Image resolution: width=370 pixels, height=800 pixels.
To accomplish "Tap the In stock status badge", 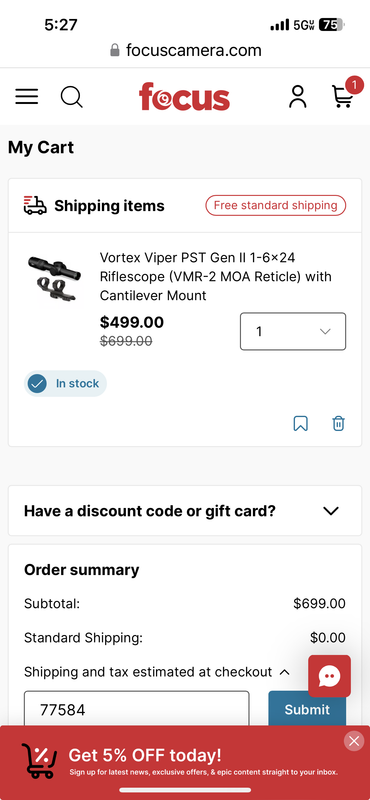I will coord(65,384).
